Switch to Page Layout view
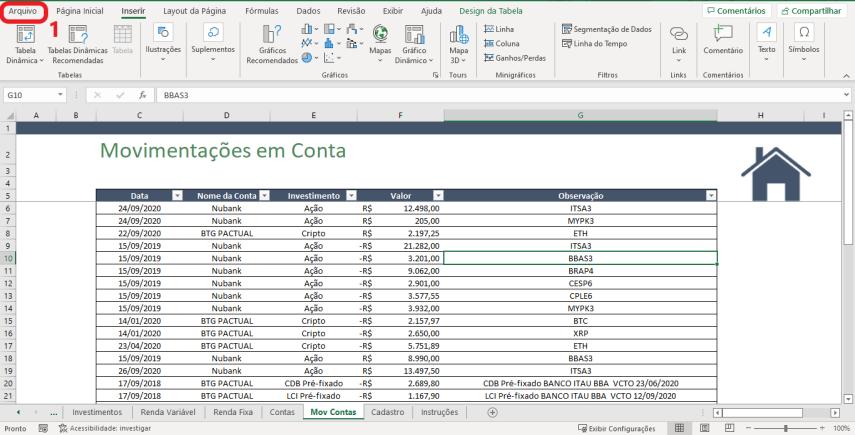The height and width of the screenshot is (435, 855). tap(705, 428)
